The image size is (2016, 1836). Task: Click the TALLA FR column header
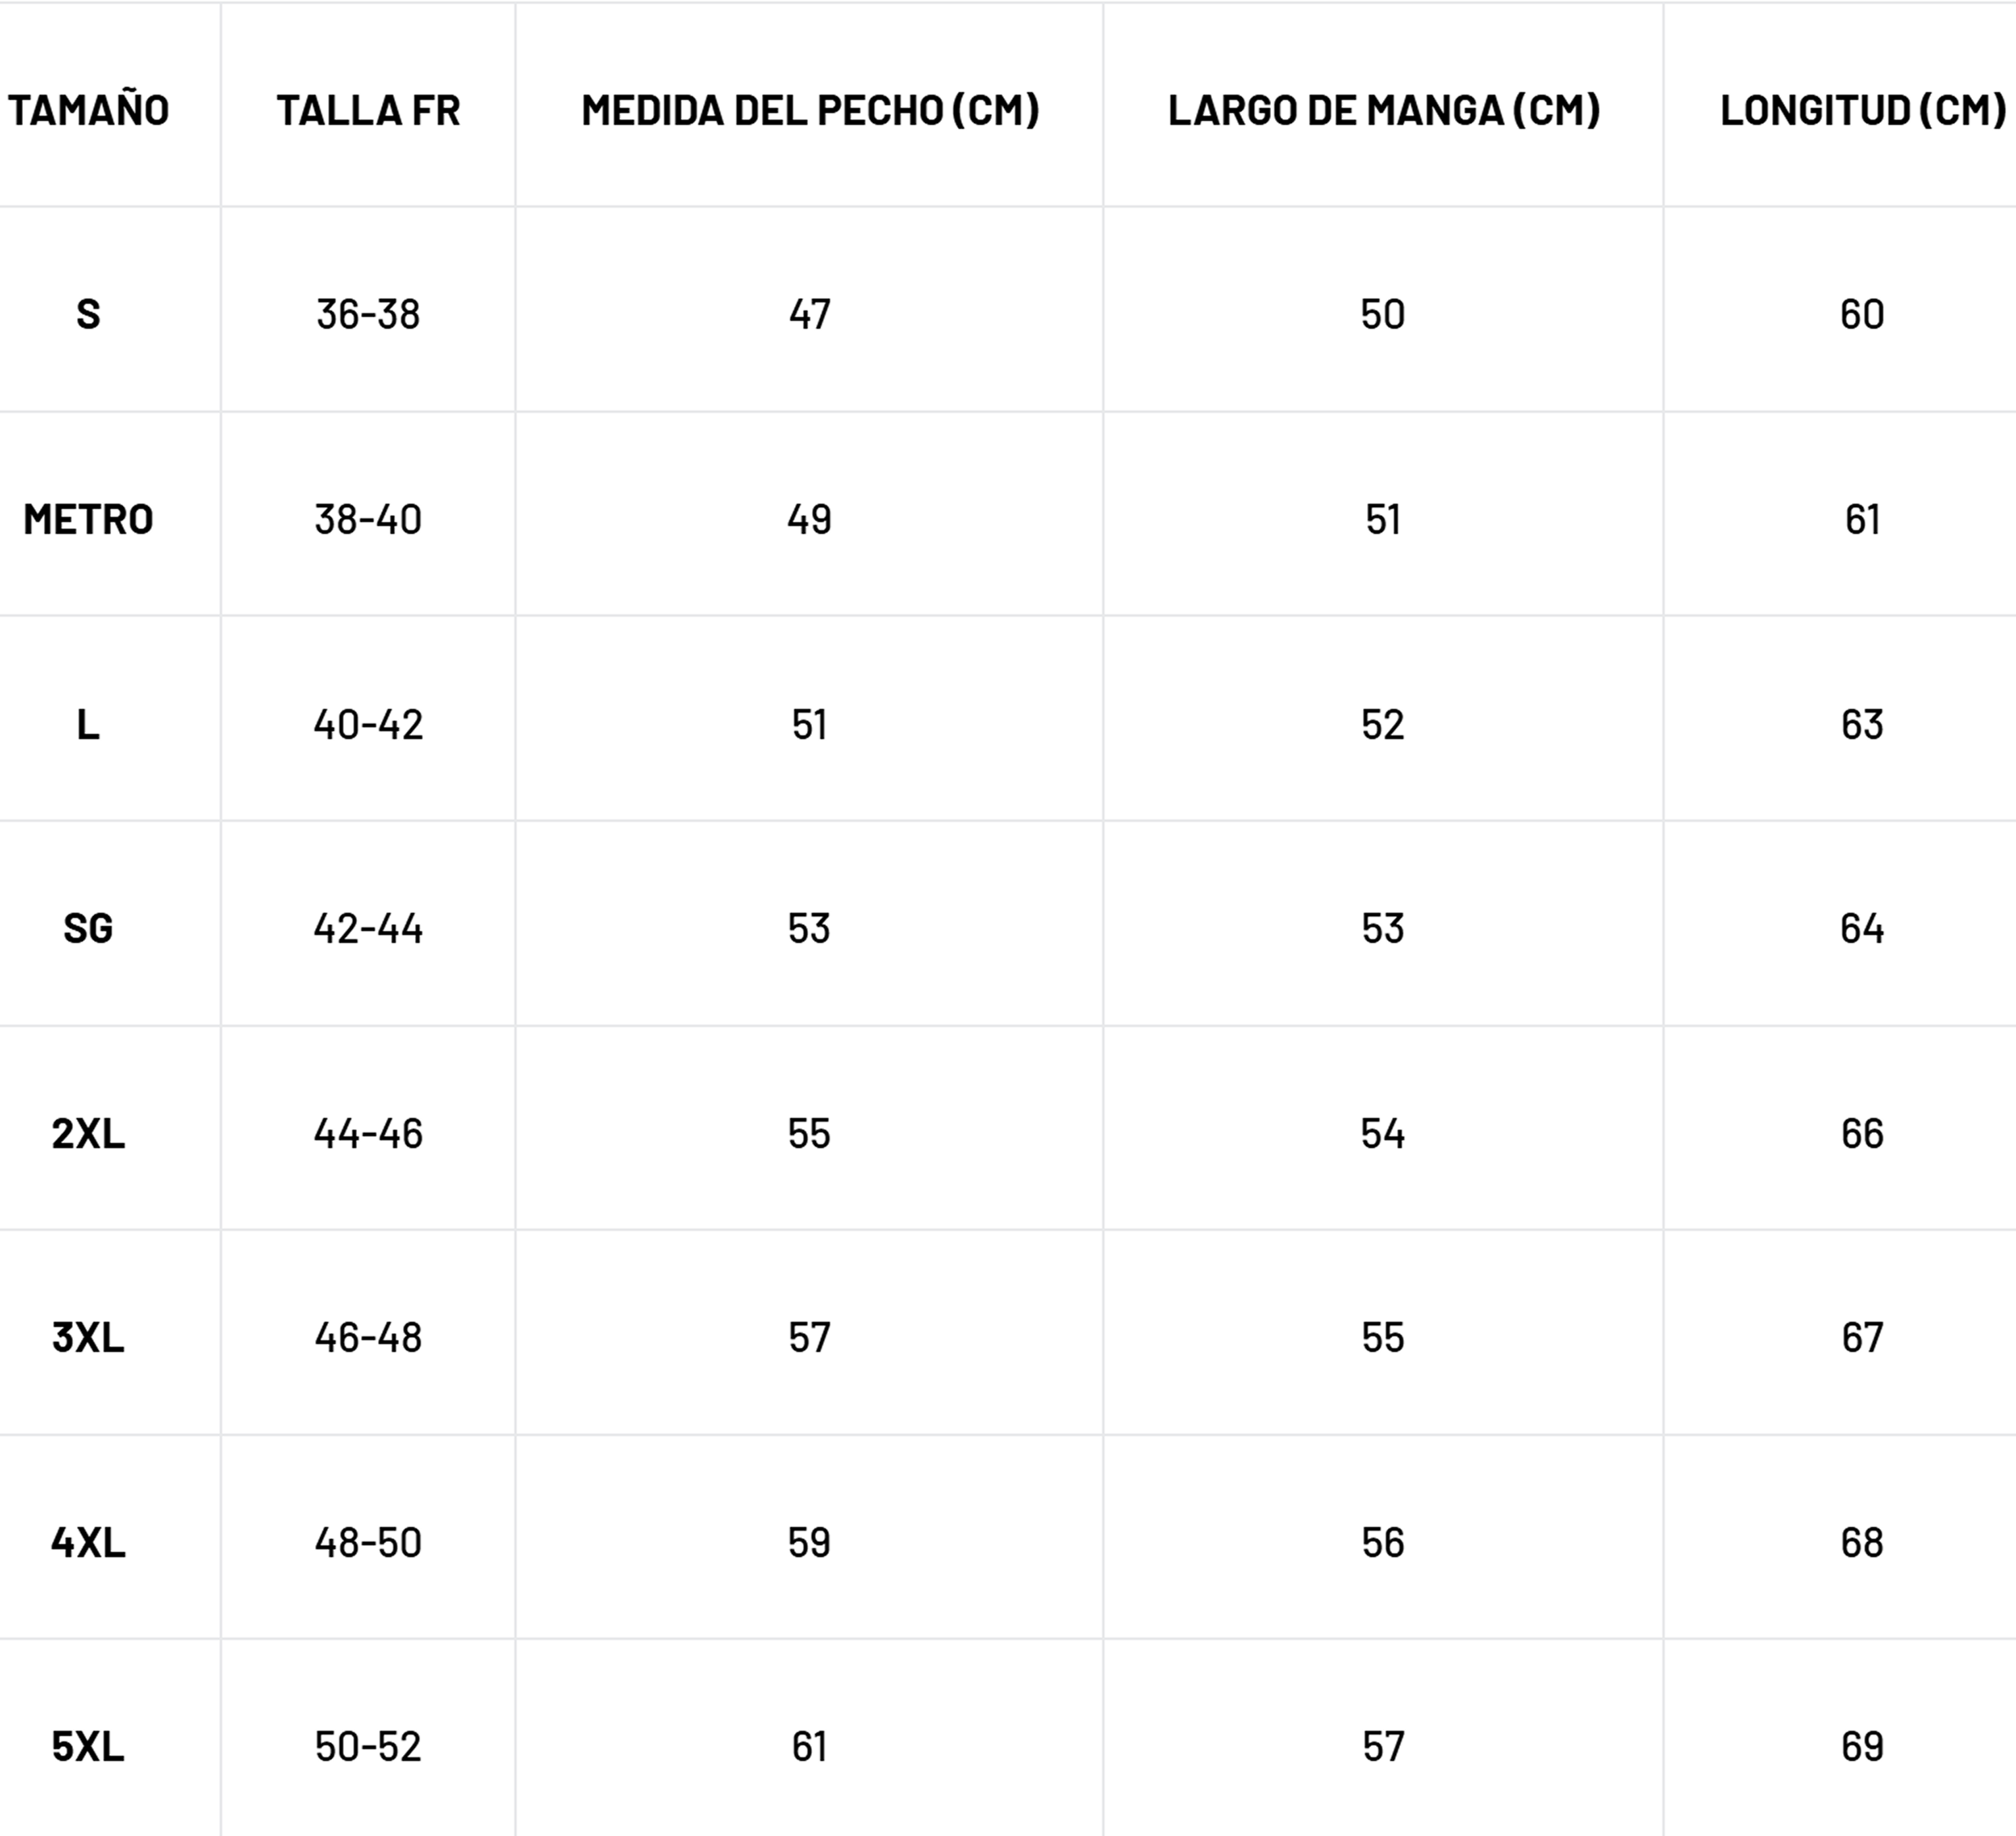click(368, 110)
